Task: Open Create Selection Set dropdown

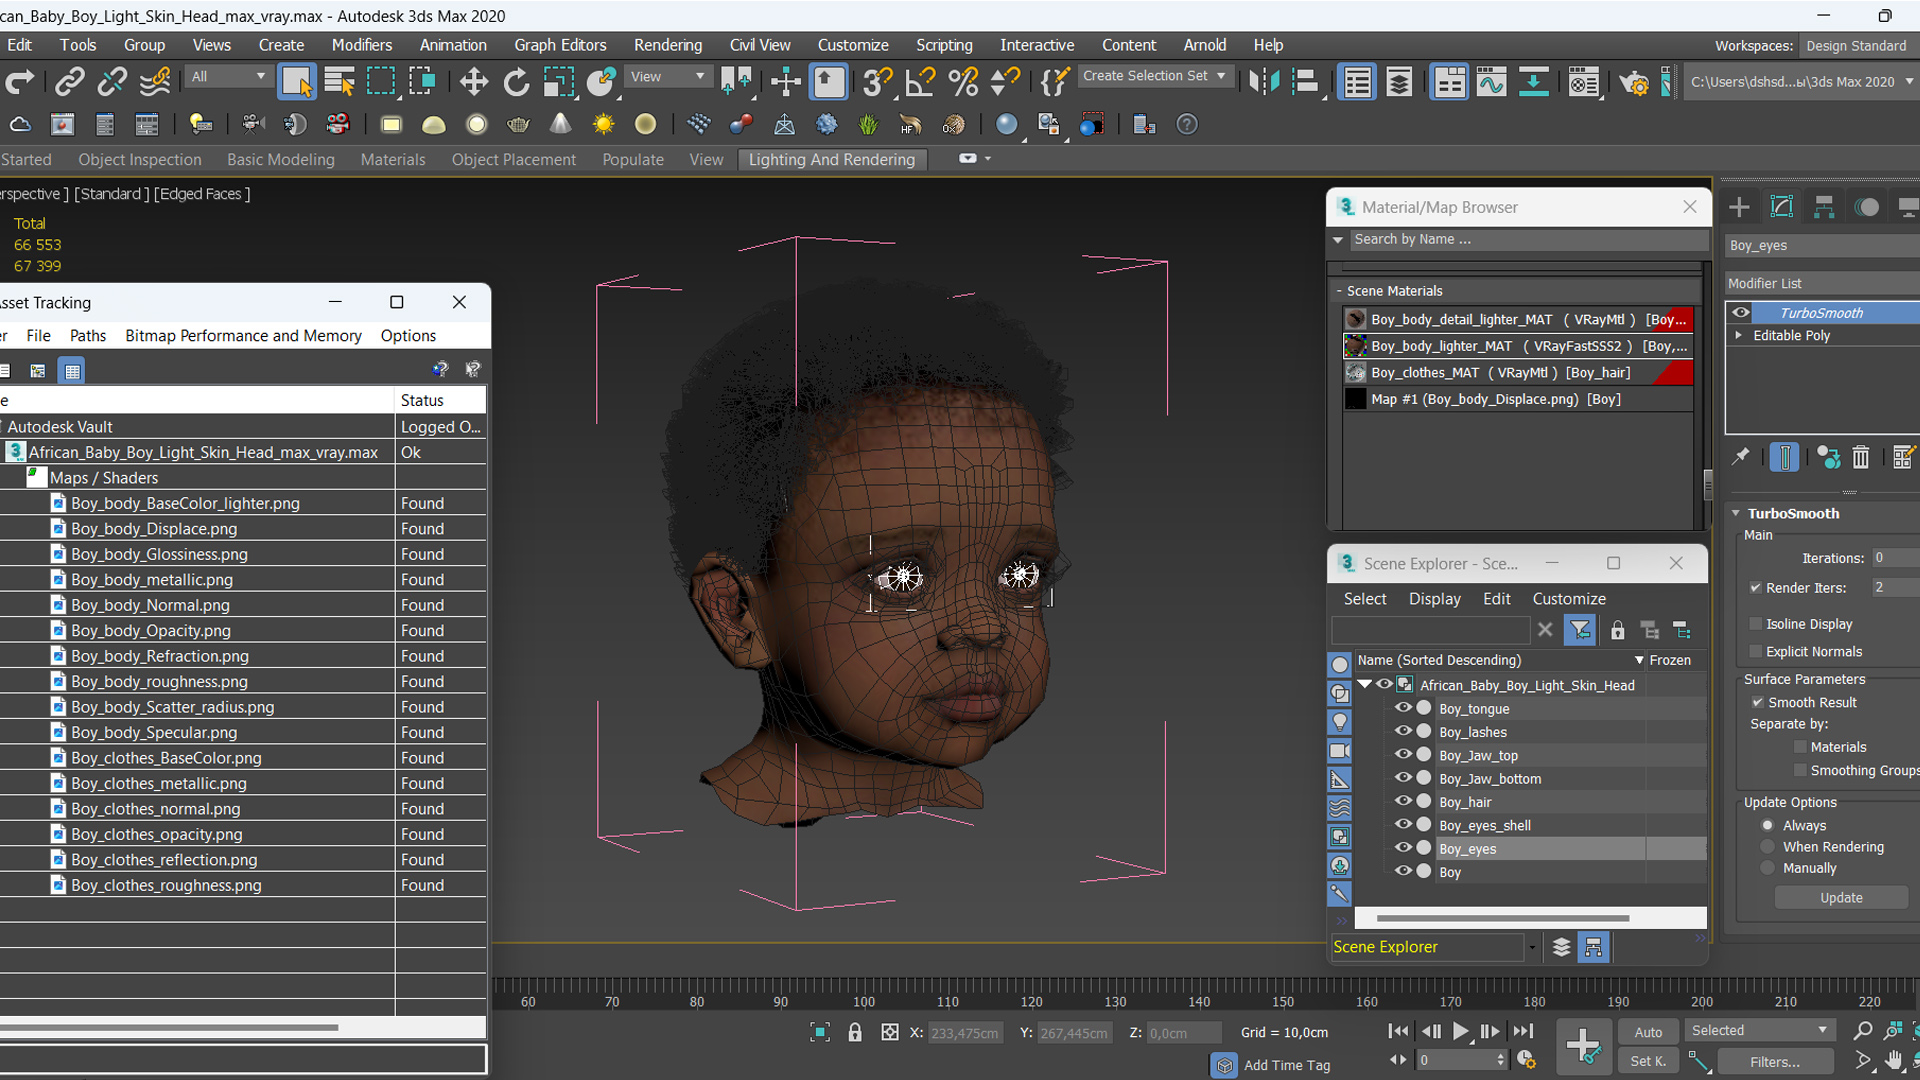Action: (x=1154, y=76)
